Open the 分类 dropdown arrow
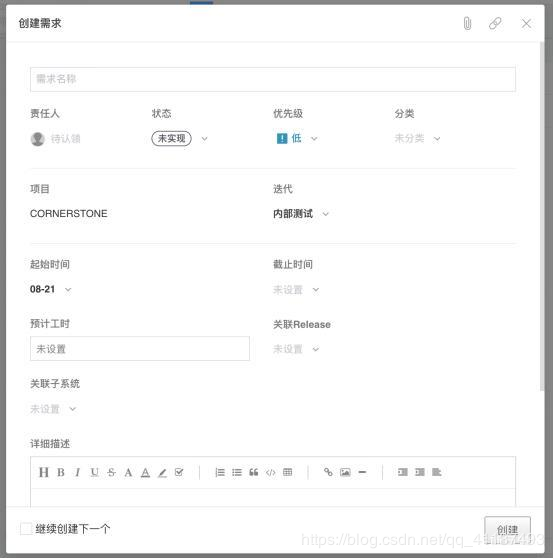This screenshot has width=554, height=558. click(x=437, y=138)
